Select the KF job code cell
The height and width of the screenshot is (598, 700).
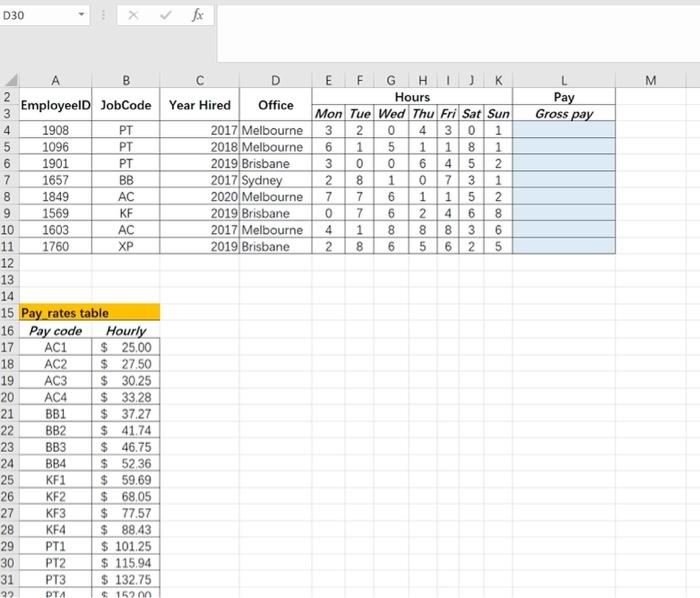(x=126, y=213)
